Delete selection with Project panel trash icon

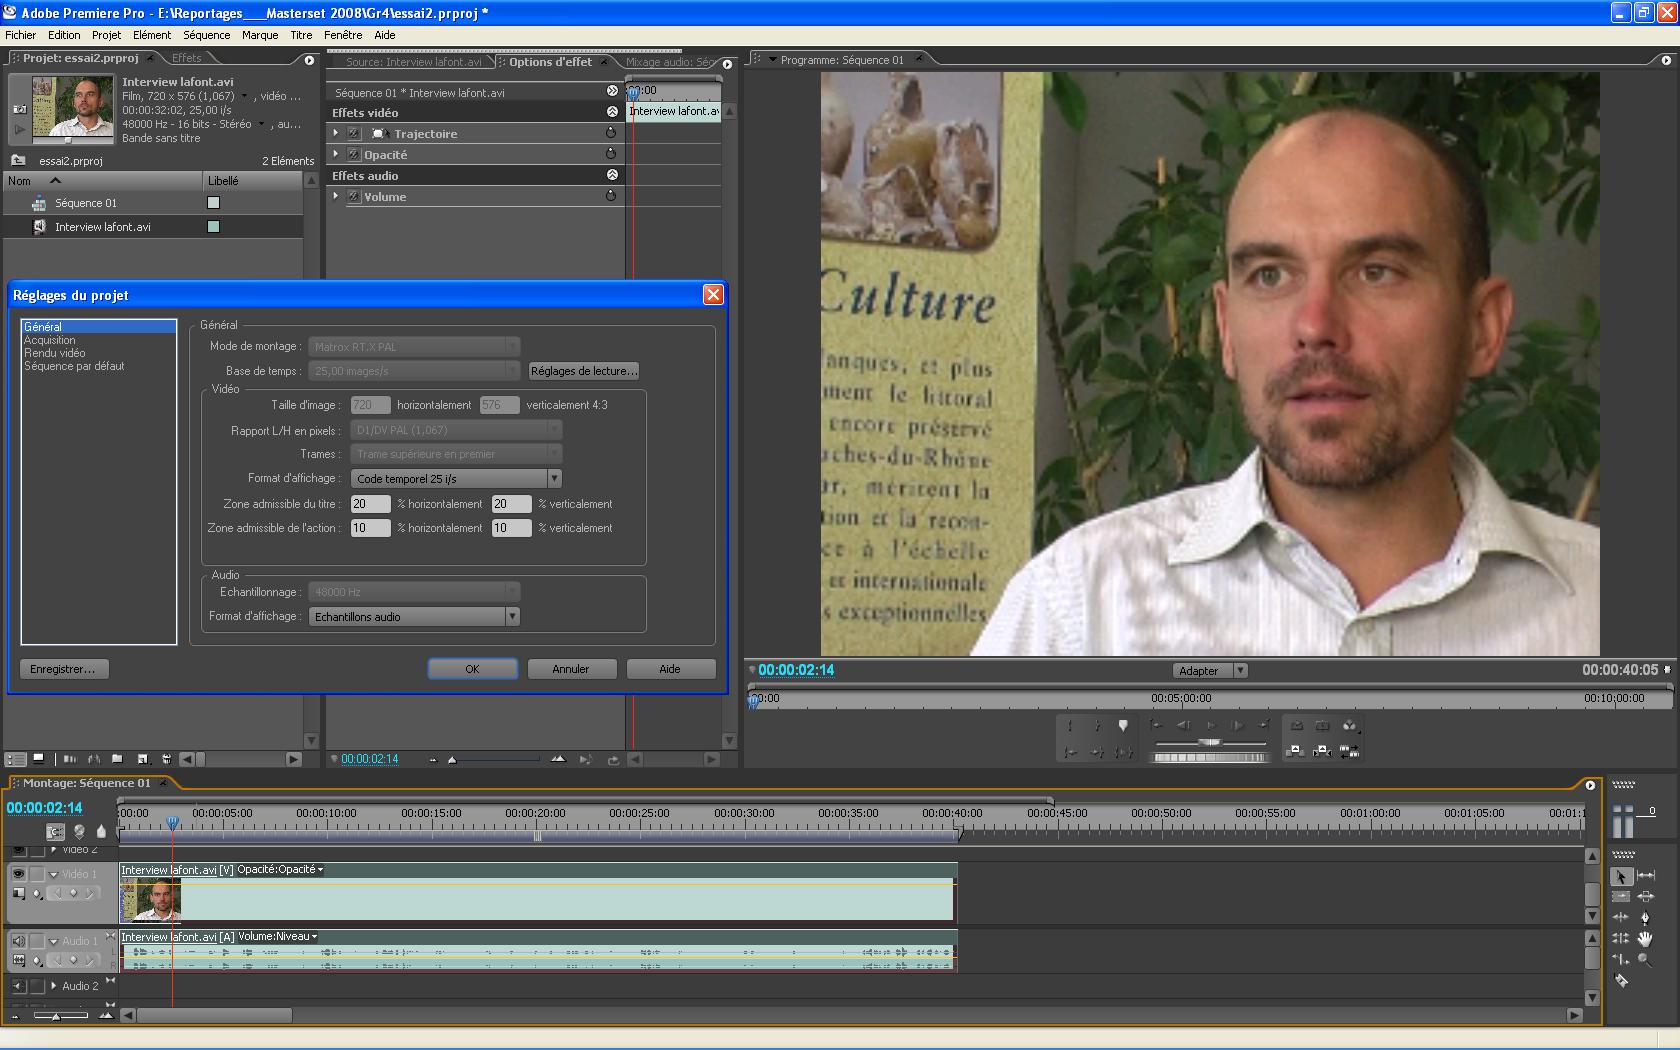coord(166,759)
